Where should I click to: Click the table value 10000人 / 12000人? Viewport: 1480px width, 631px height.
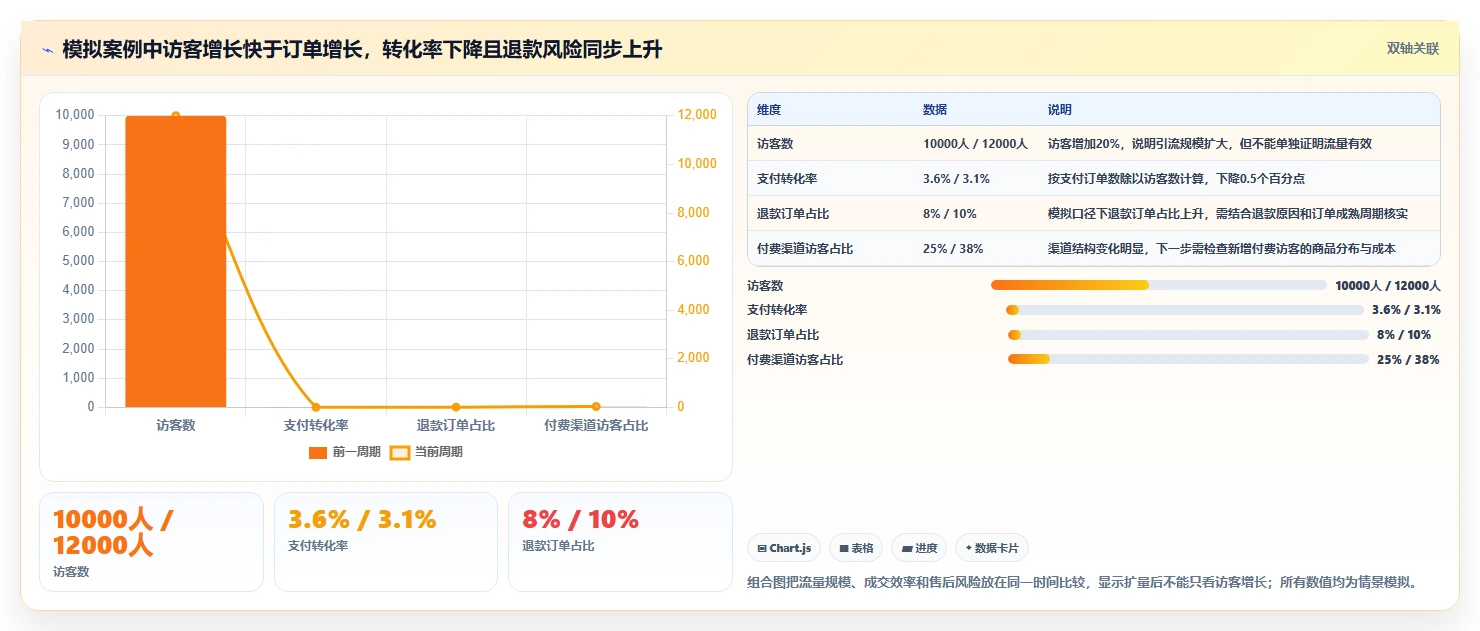tap(975, 144)
